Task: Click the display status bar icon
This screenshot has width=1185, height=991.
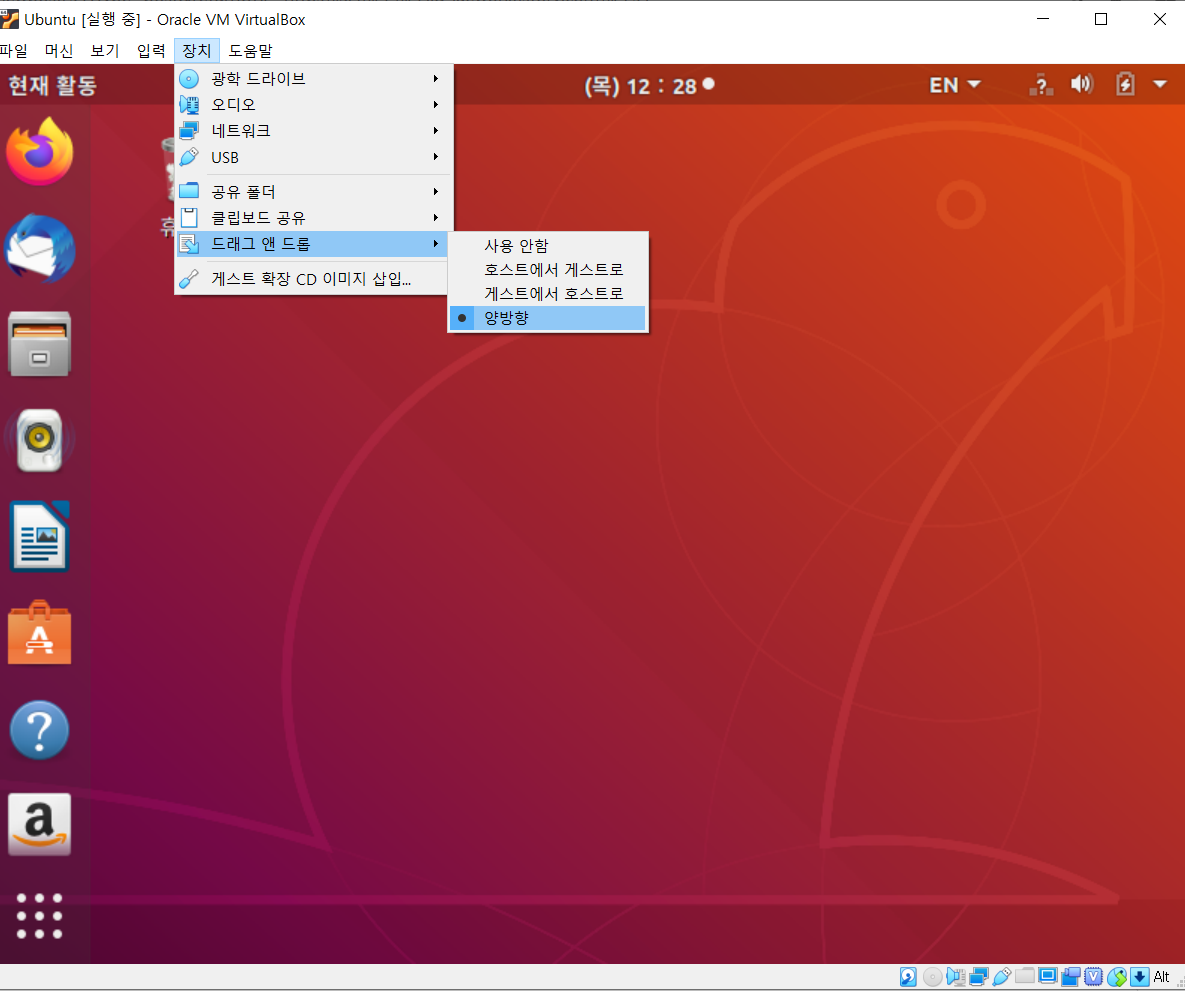Action: pos(1047,976)
